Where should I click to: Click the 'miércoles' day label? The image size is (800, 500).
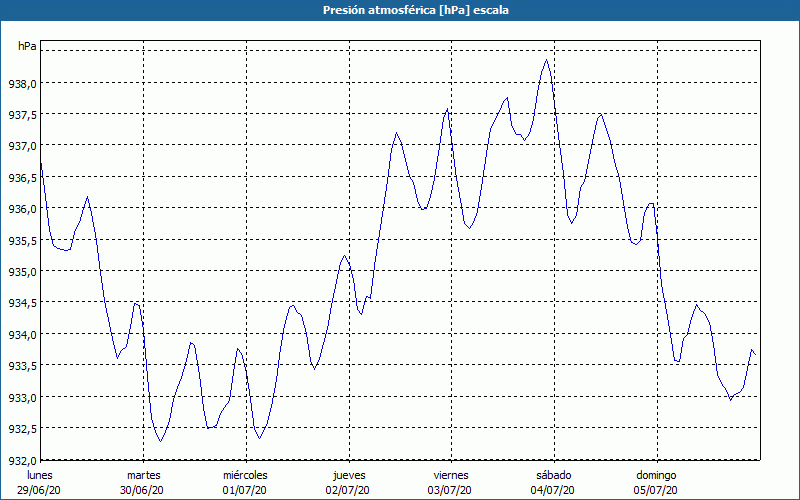pos(245,475)
